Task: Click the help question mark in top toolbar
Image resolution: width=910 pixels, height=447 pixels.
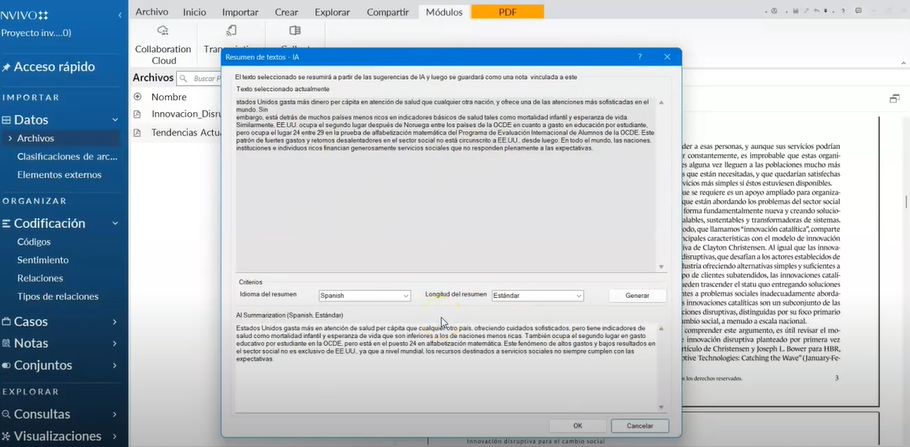Action: click(x=843, y=11)
